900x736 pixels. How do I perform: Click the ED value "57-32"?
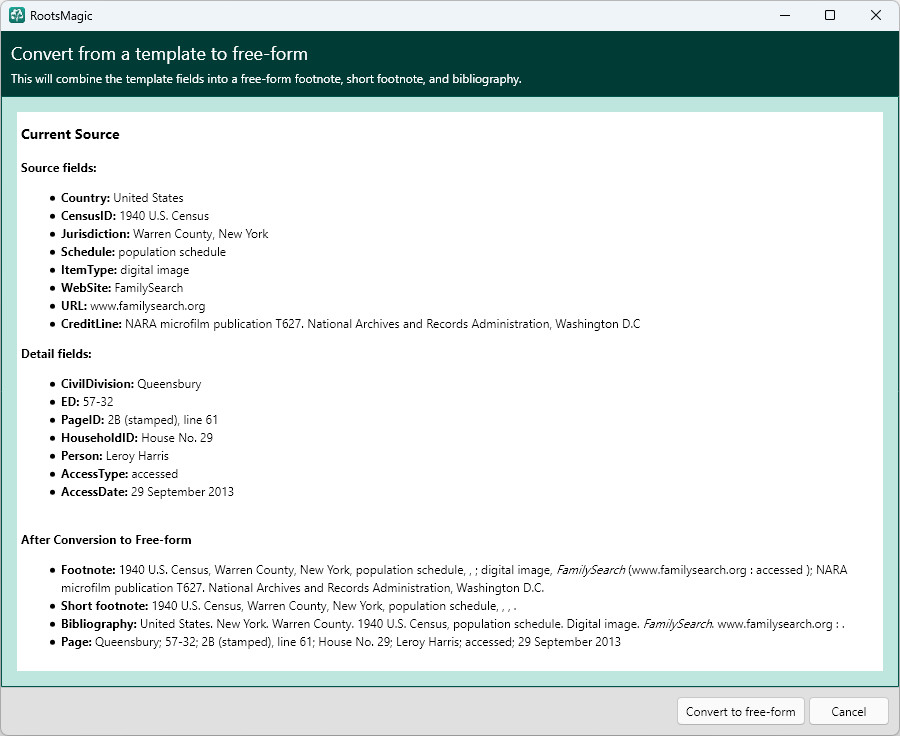[x=98, y=402]
